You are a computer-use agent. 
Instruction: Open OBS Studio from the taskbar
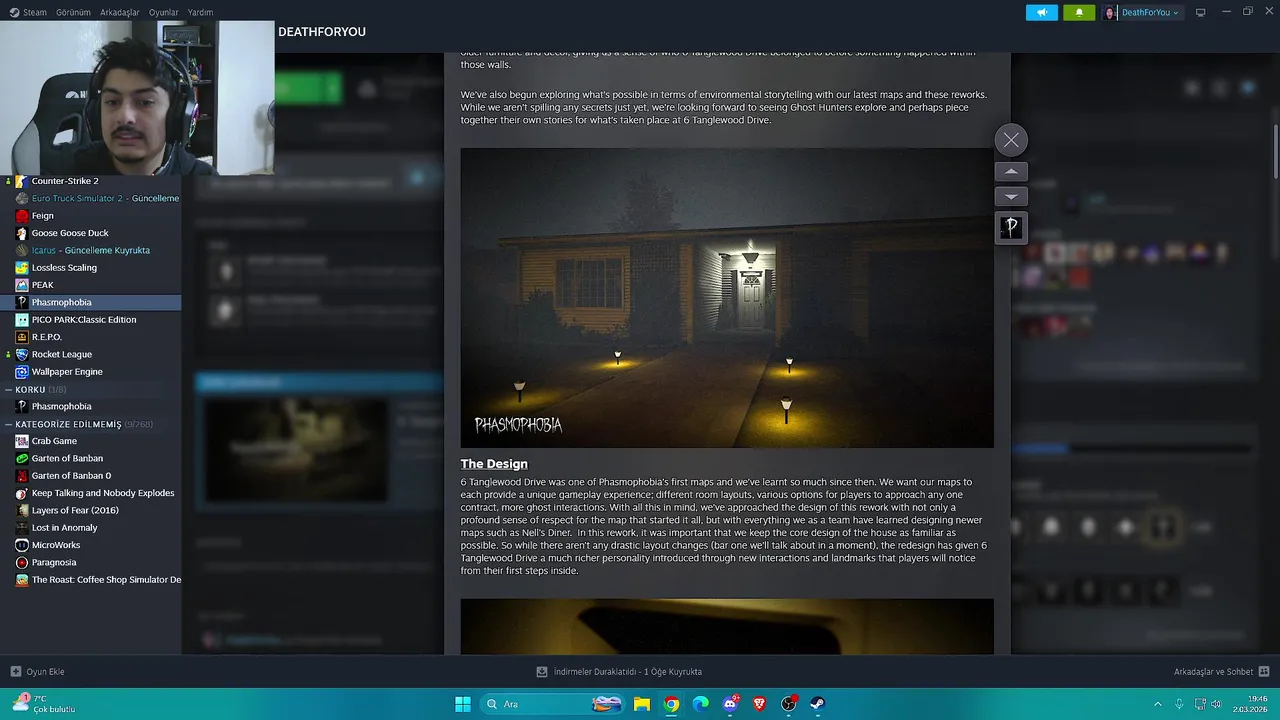point(789,704)
